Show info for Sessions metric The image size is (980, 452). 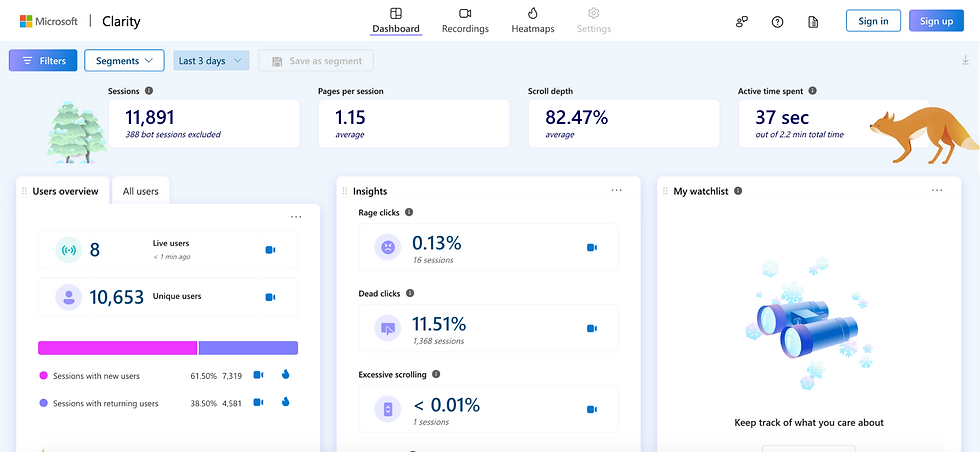coord(149,91)
